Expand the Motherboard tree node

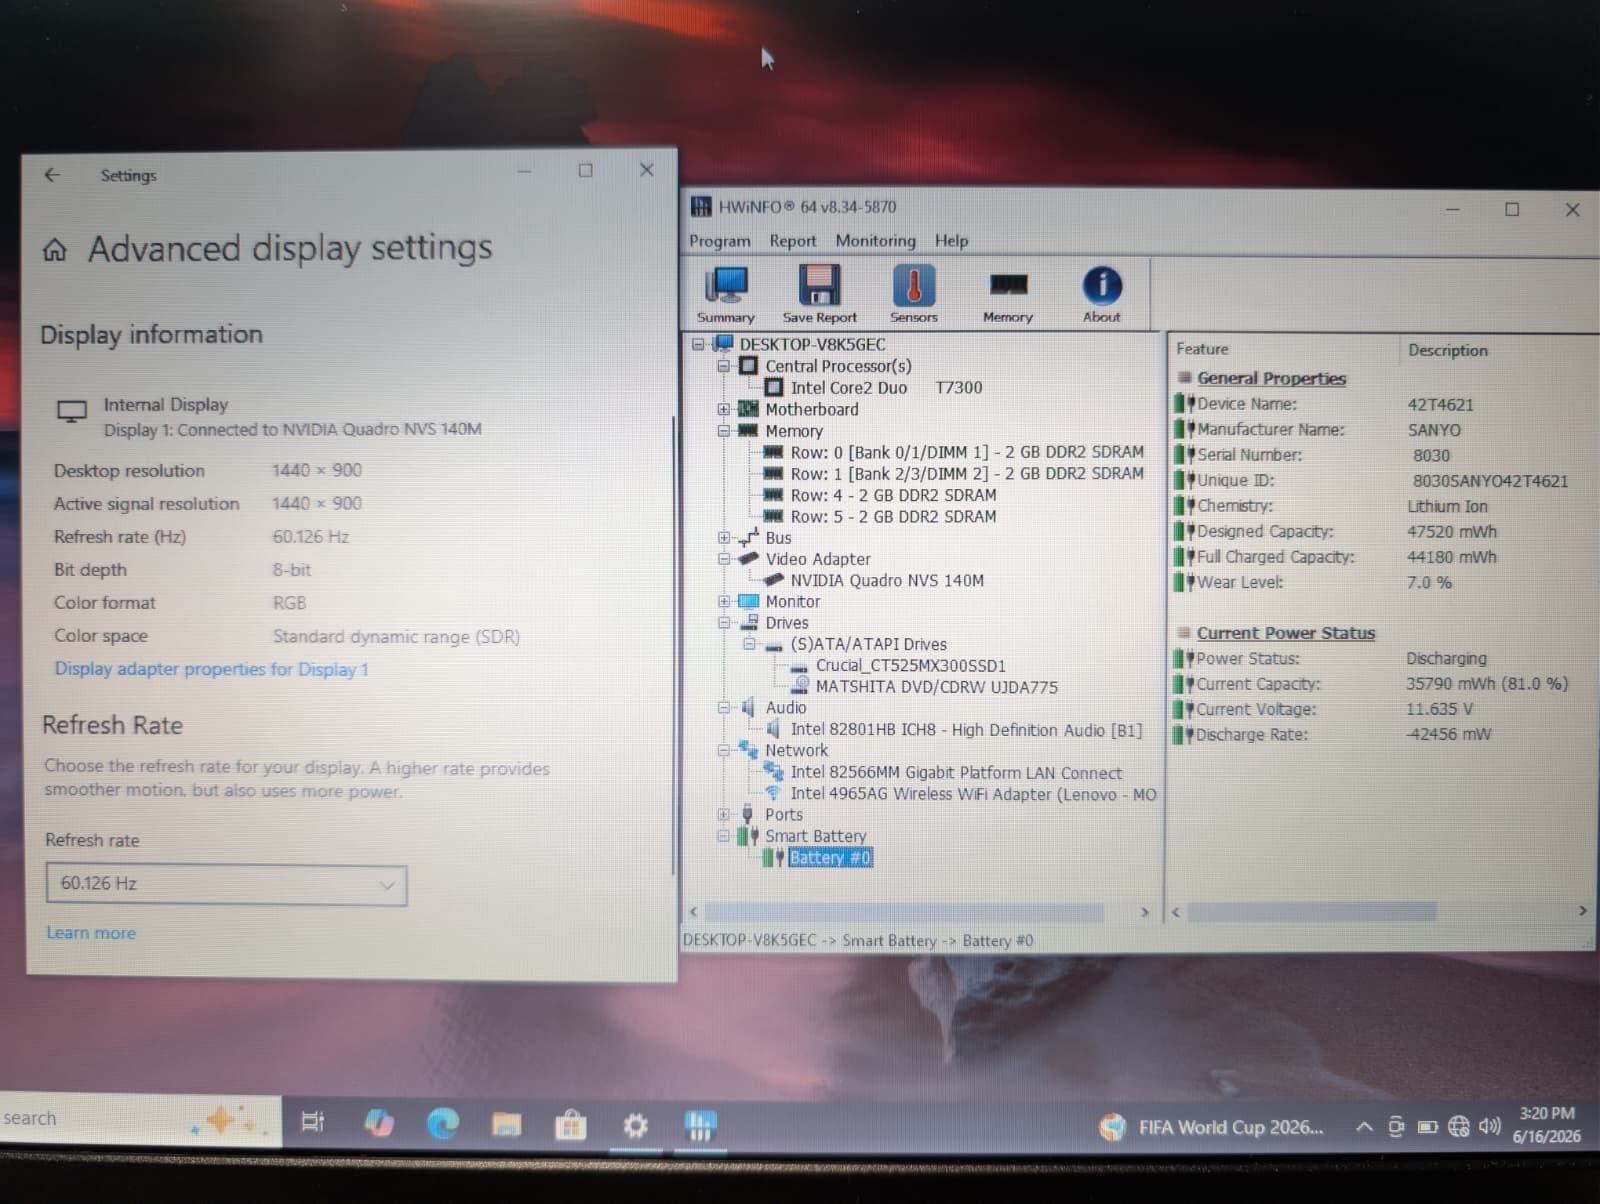pos(724,409)
